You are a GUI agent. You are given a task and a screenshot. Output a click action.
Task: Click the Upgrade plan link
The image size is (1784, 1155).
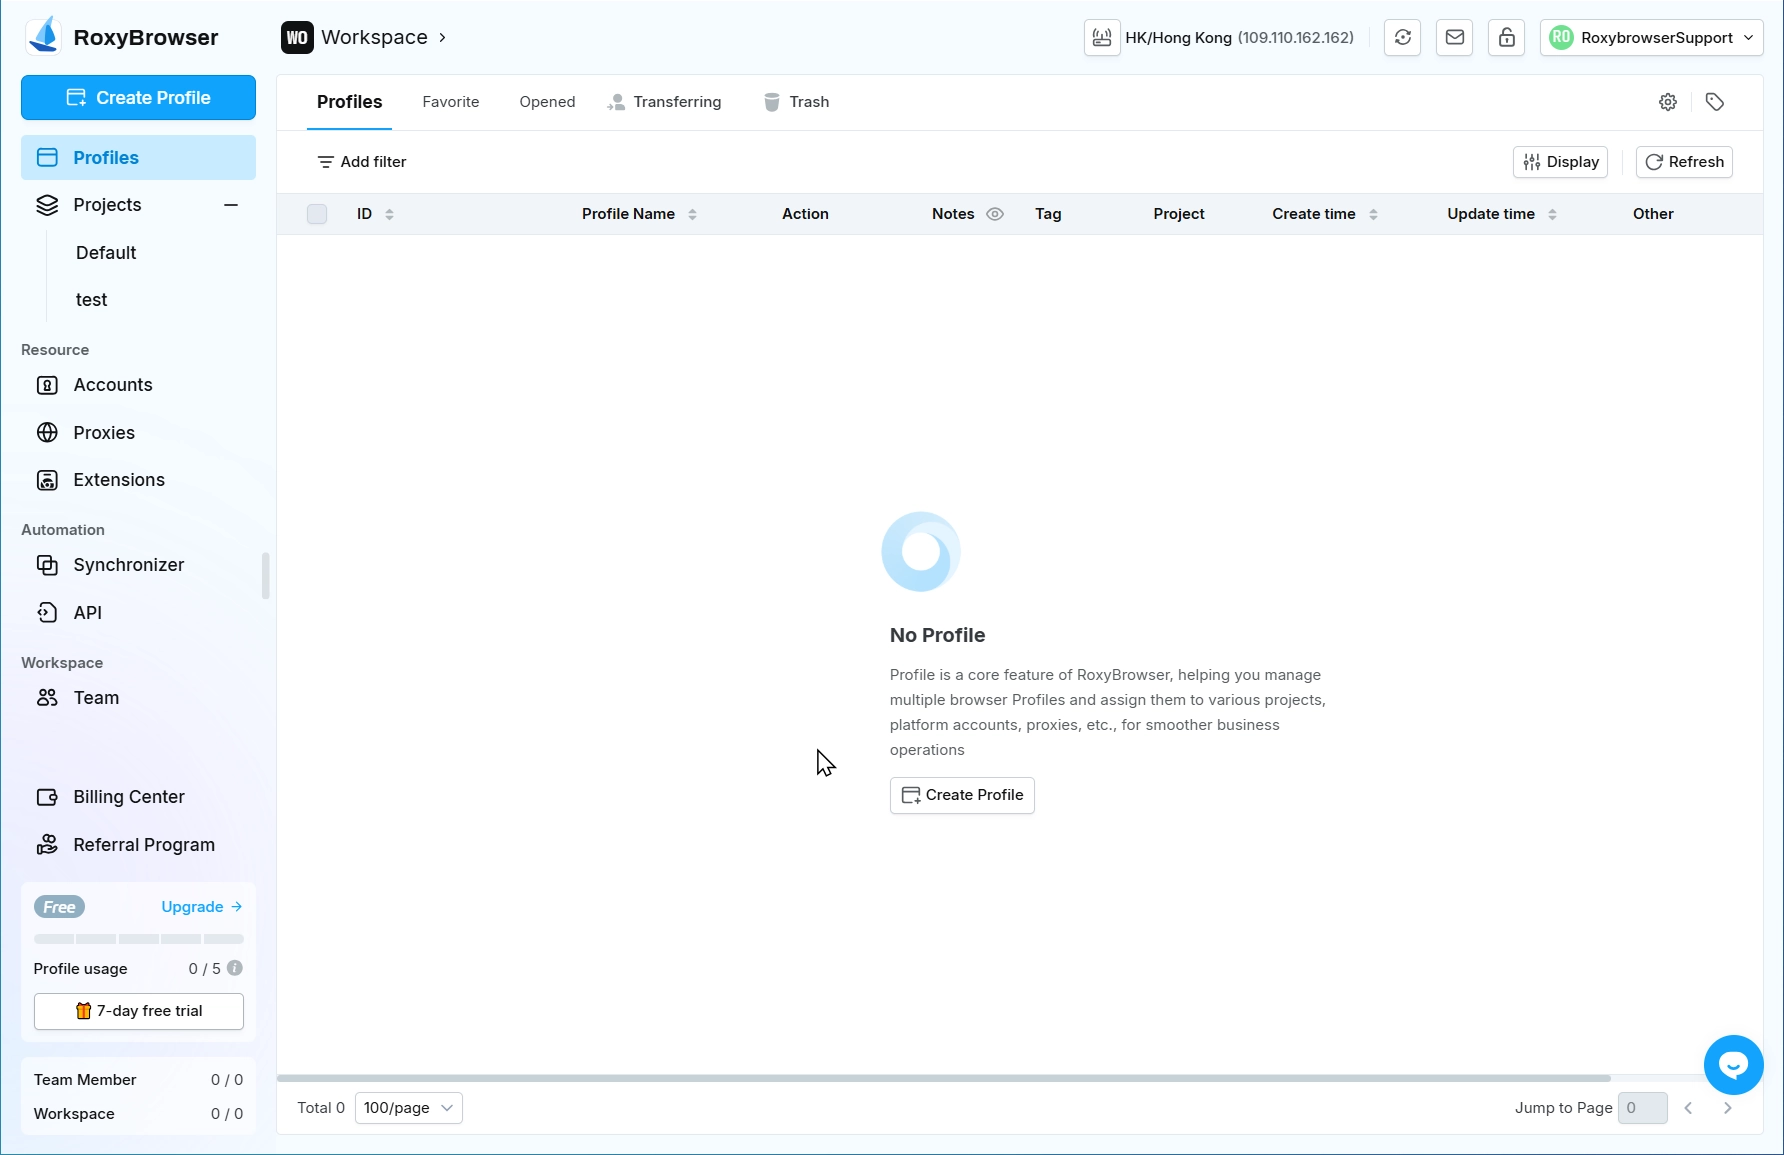coord(201,907)
